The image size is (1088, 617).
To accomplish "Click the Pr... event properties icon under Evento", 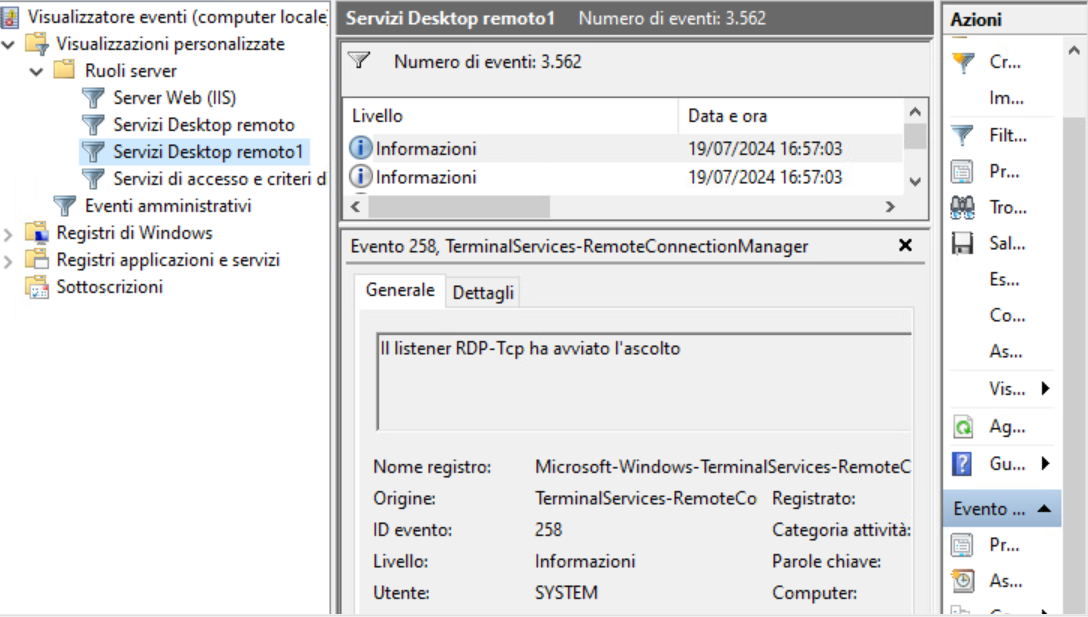I will (x=963, y=545).
